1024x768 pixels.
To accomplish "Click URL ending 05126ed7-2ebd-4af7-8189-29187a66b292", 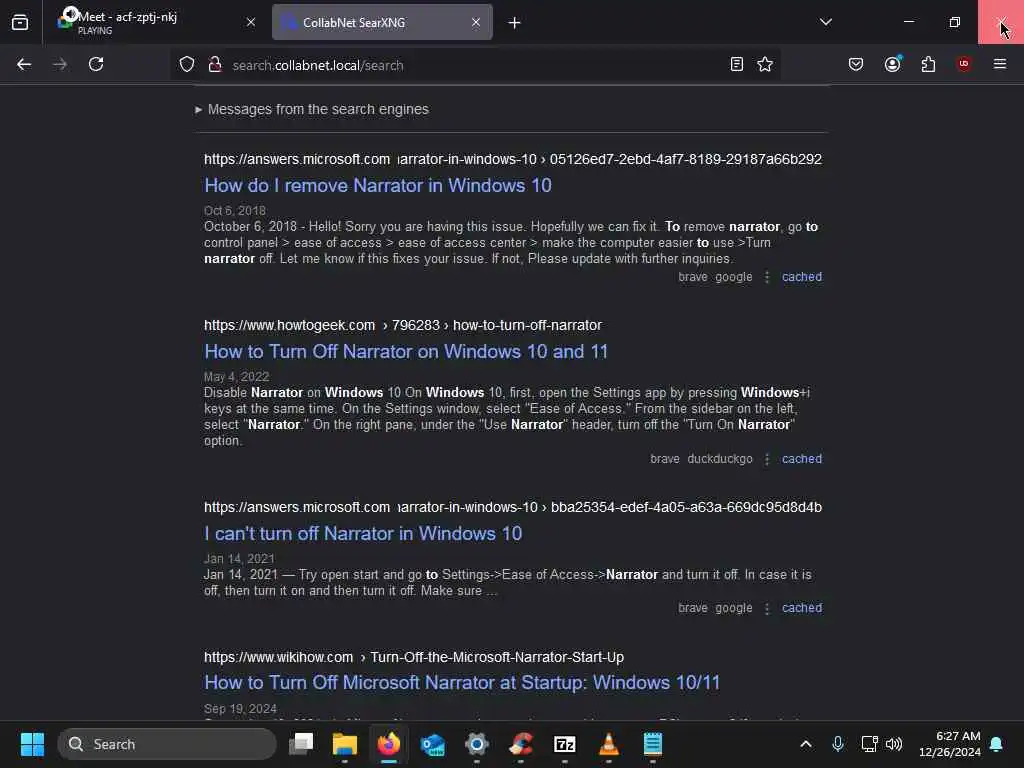I will 513,159.
